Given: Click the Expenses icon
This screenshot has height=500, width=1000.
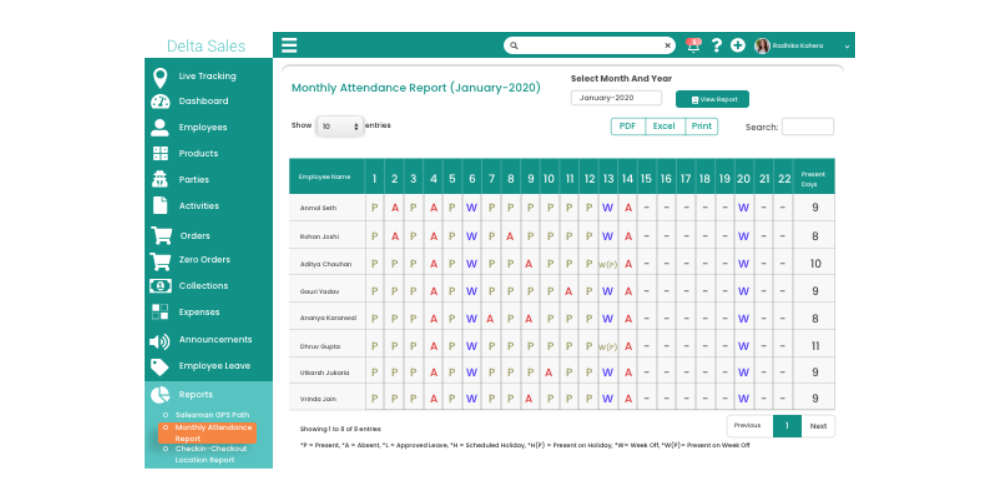Looking at the screenshot, I should point(160,312).
